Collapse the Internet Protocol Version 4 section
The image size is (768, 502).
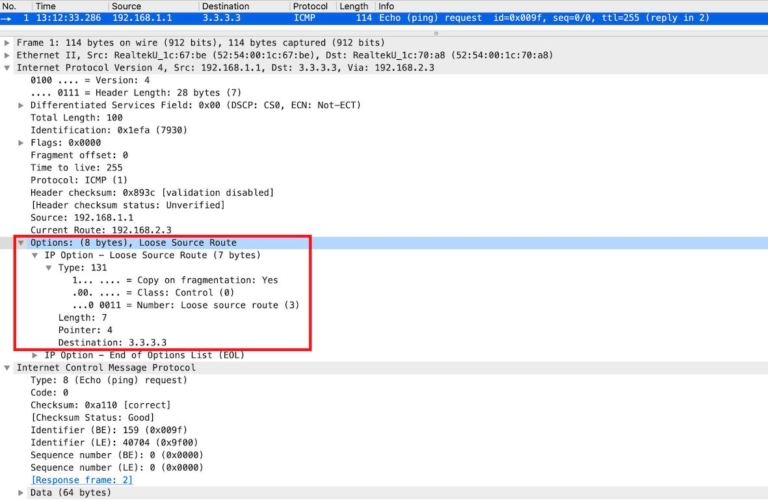pyautogui.click(x=8, y=68)
